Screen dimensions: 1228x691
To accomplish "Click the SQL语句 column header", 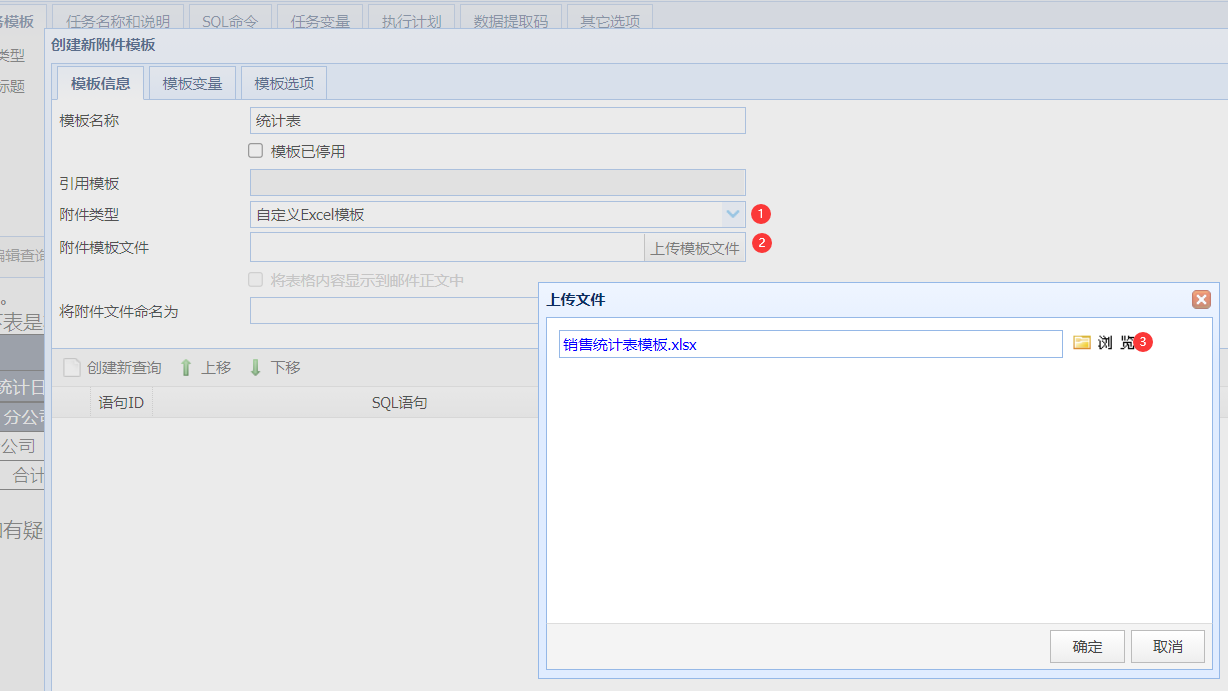I will coord(399,403).
